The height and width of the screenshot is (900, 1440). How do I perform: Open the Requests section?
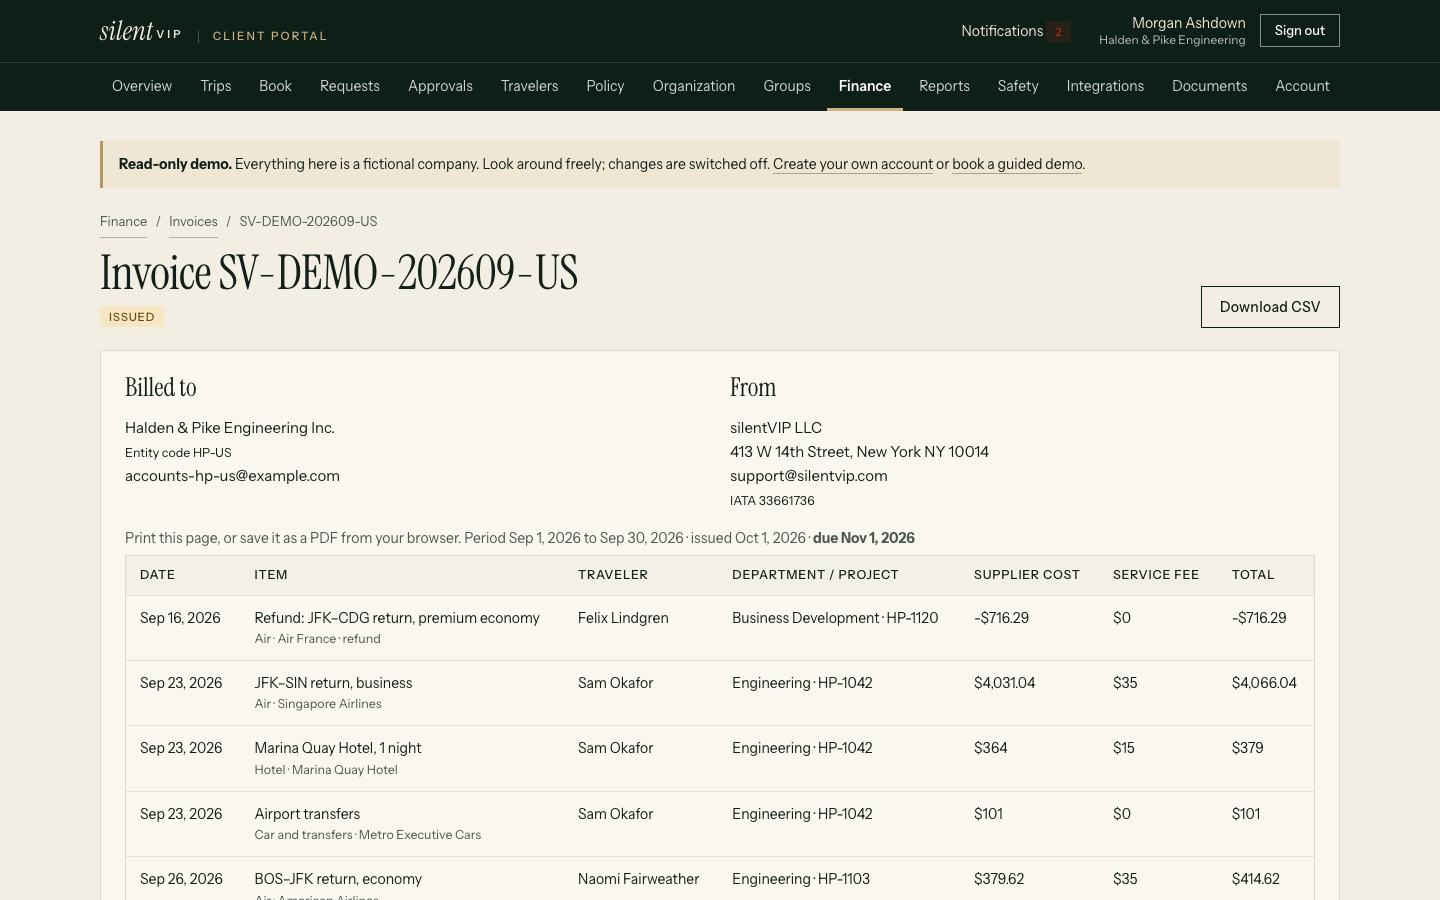coord(350,86)
